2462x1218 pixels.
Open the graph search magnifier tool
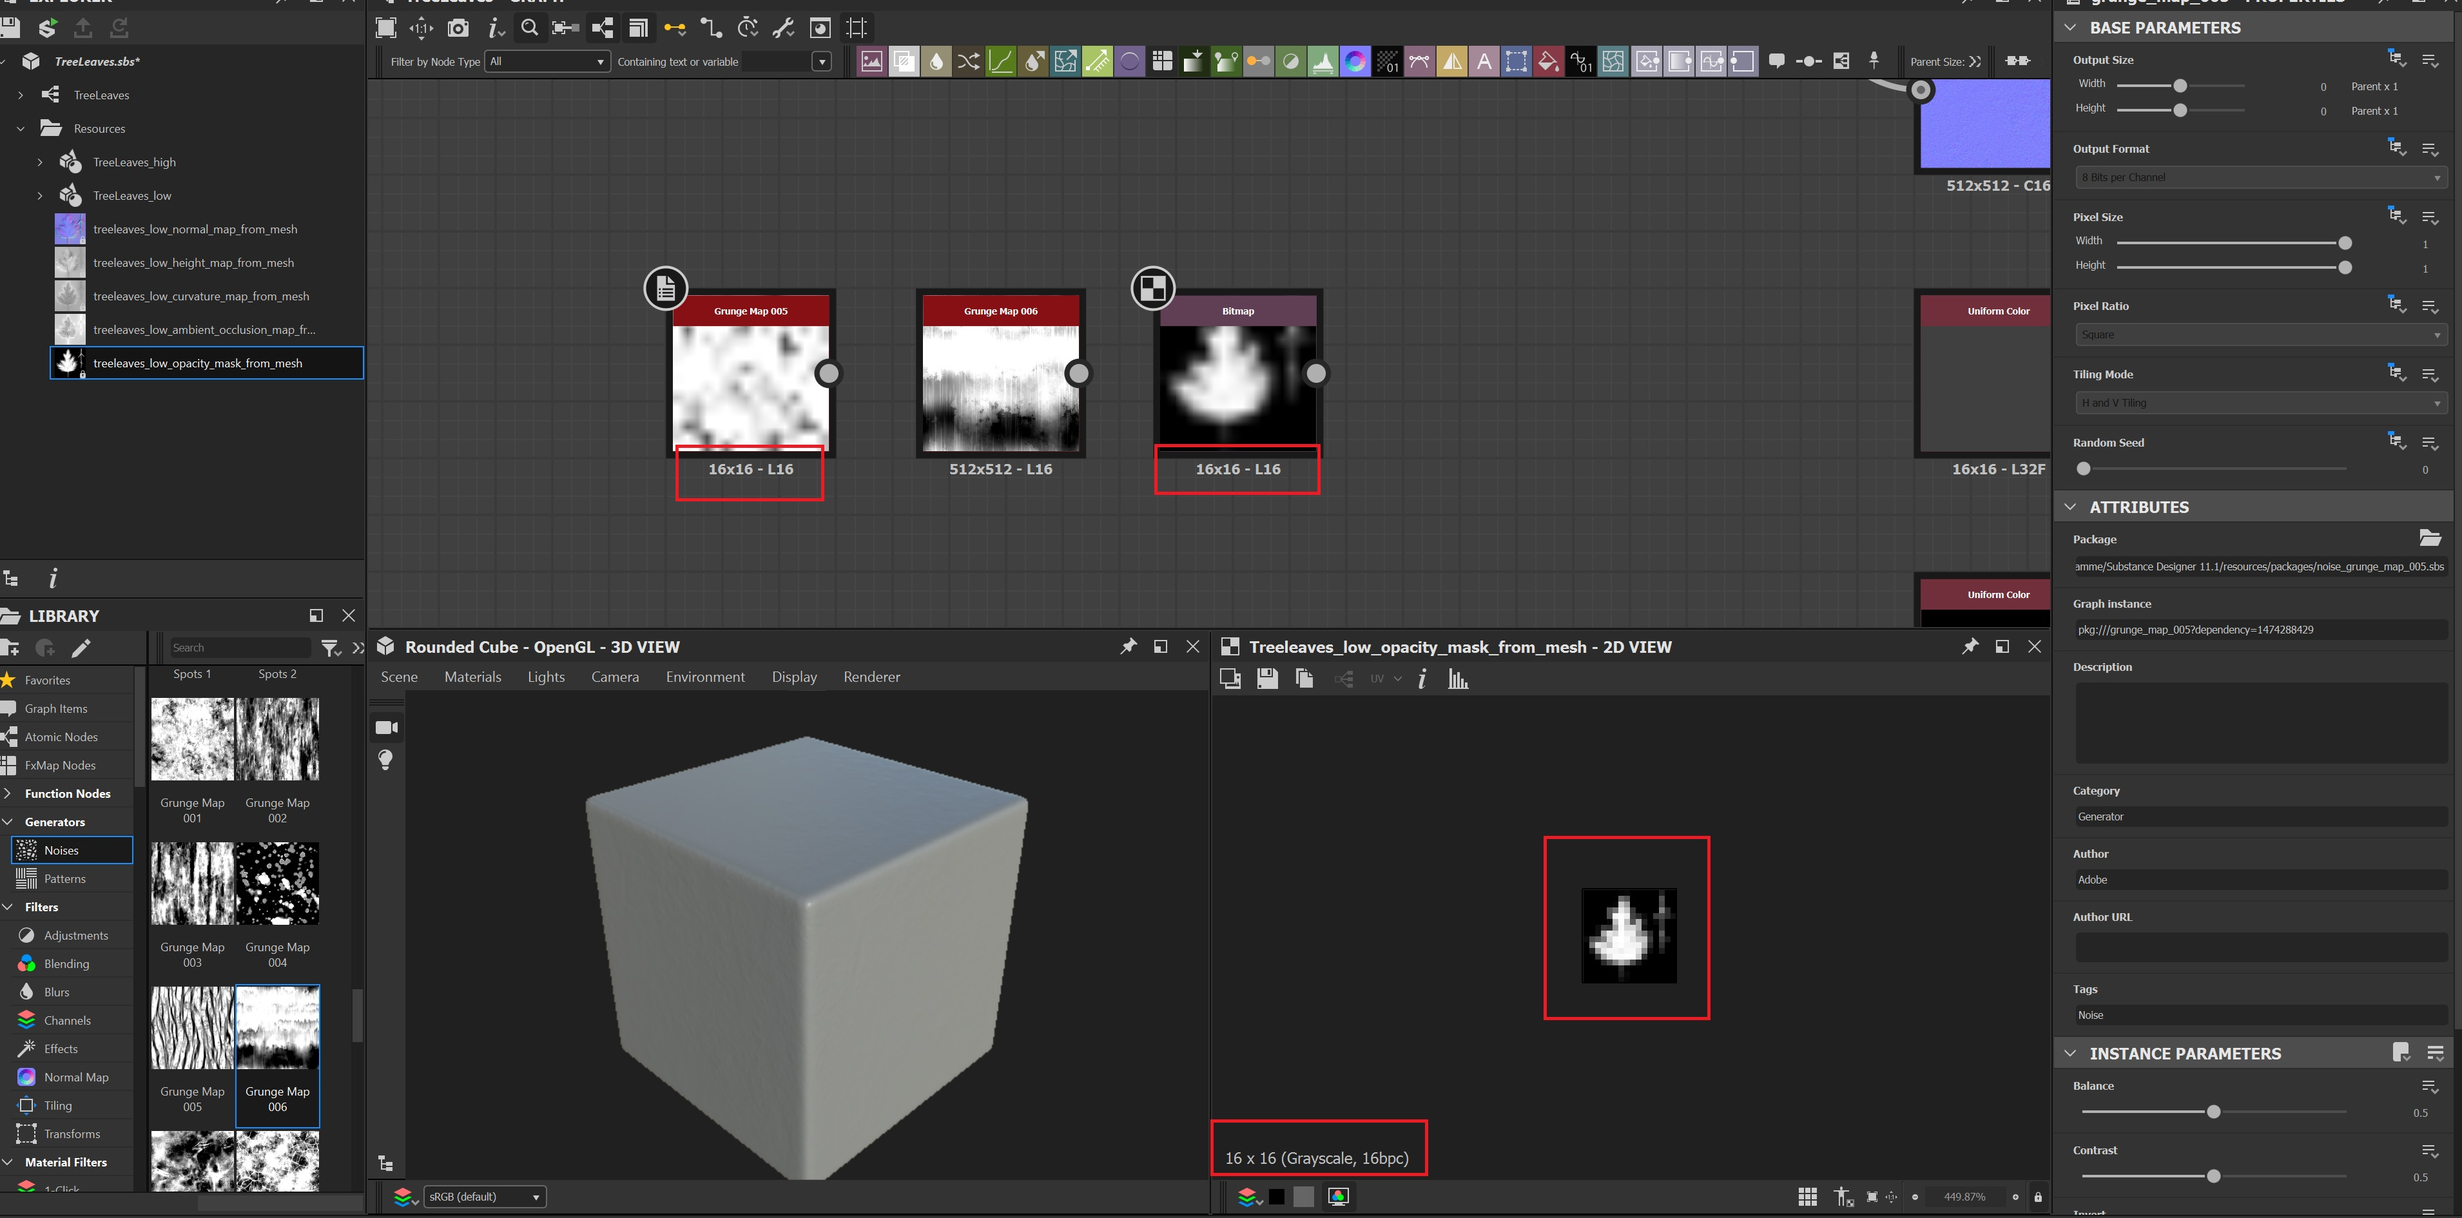click(530, 28)
